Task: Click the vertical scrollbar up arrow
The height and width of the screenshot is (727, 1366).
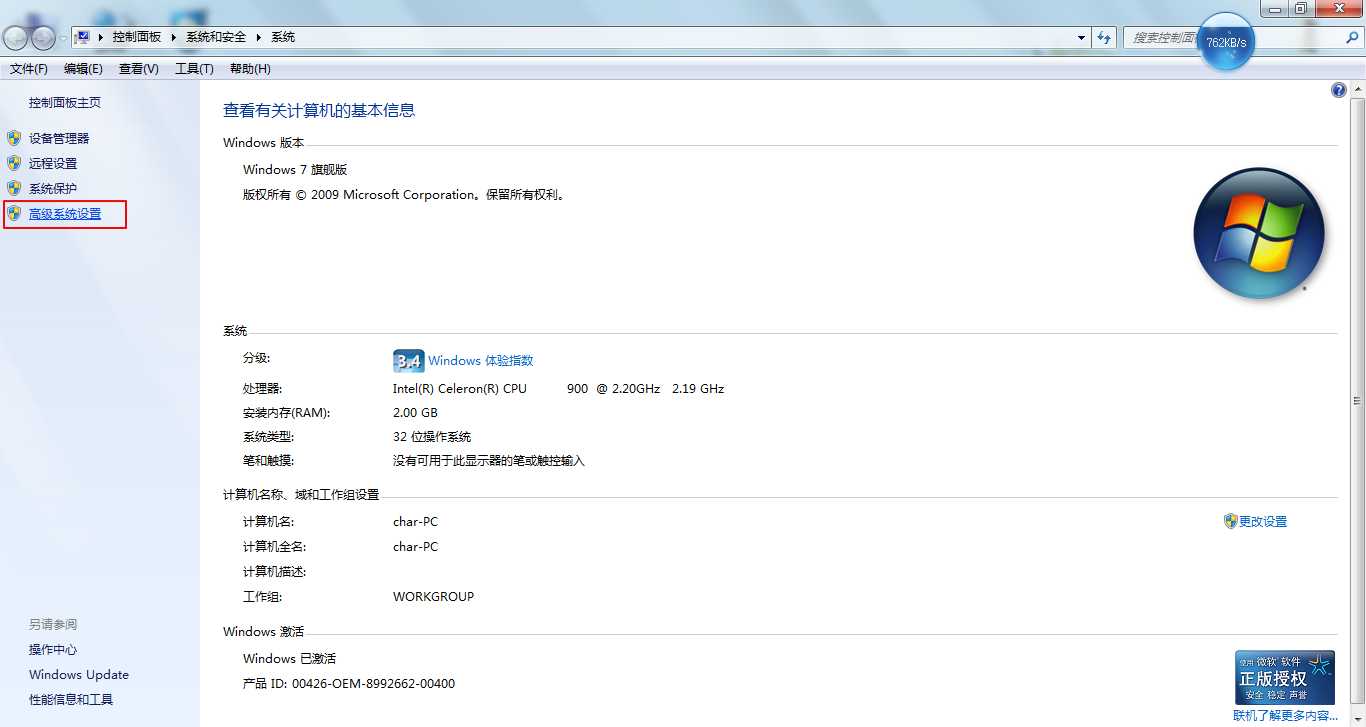Action: click(1357, 90)
